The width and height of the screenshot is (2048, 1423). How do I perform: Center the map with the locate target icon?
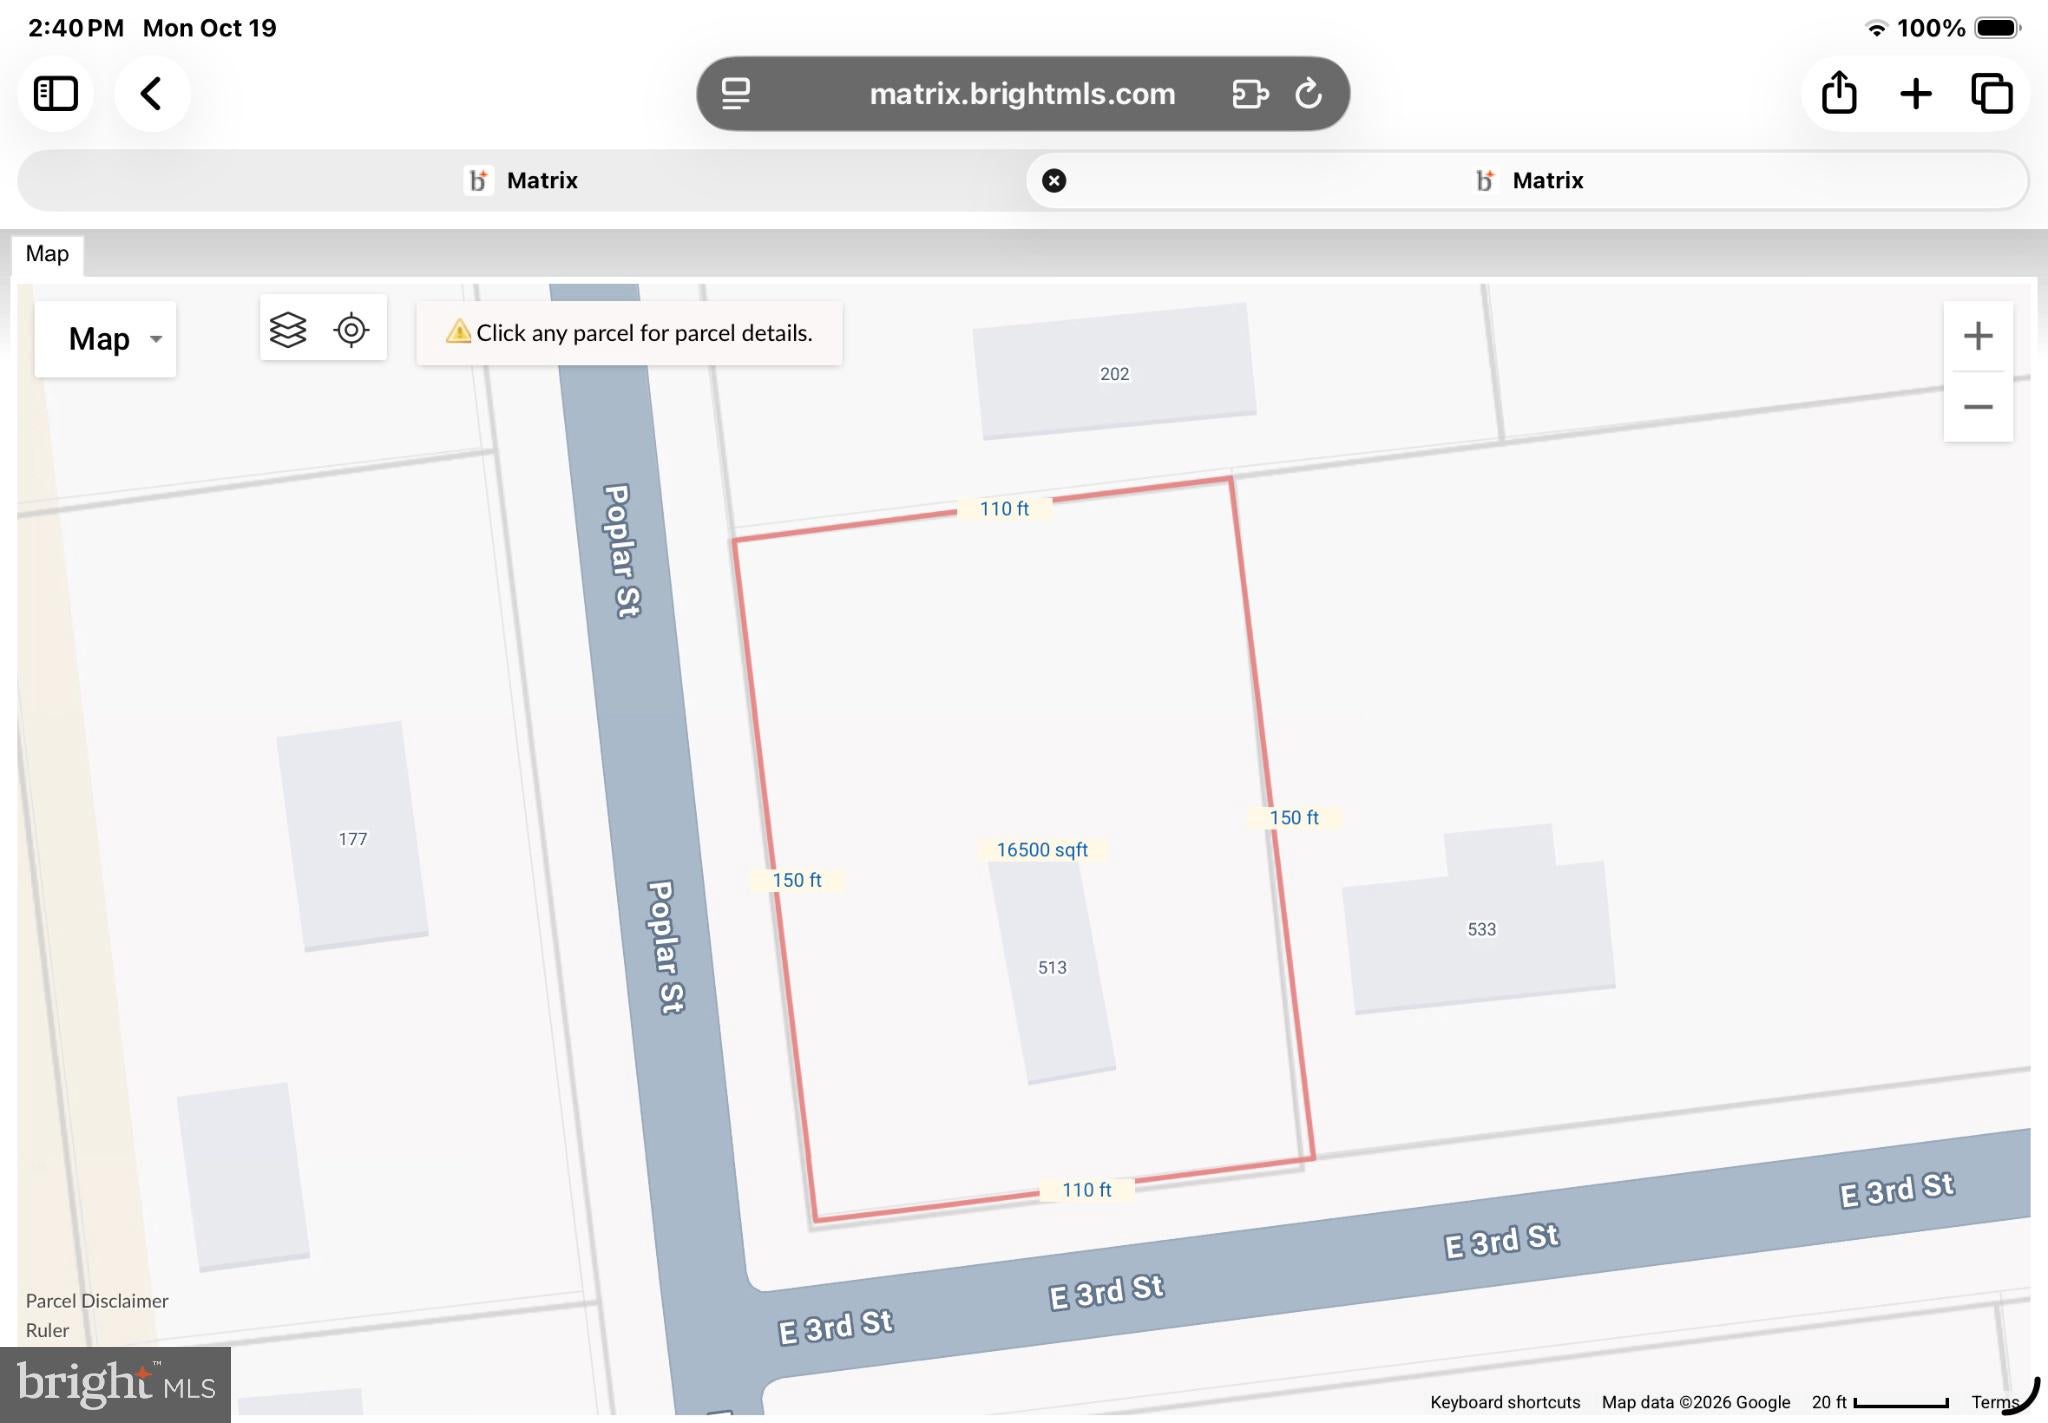[x=351, y=329]
